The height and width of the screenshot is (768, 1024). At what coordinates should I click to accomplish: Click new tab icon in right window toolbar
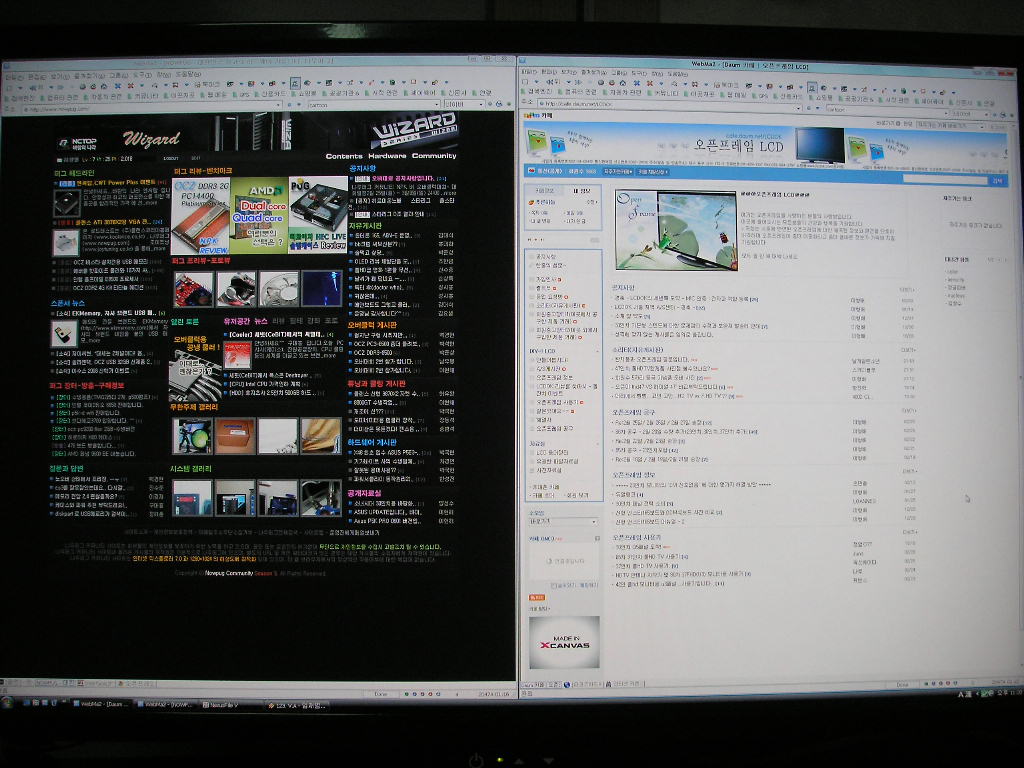click(x=526, y=82)
